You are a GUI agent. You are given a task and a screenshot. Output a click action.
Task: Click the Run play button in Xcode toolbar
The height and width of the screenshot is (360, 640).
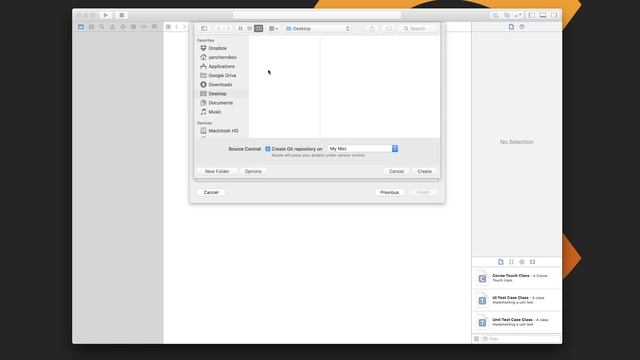[106, 15]
